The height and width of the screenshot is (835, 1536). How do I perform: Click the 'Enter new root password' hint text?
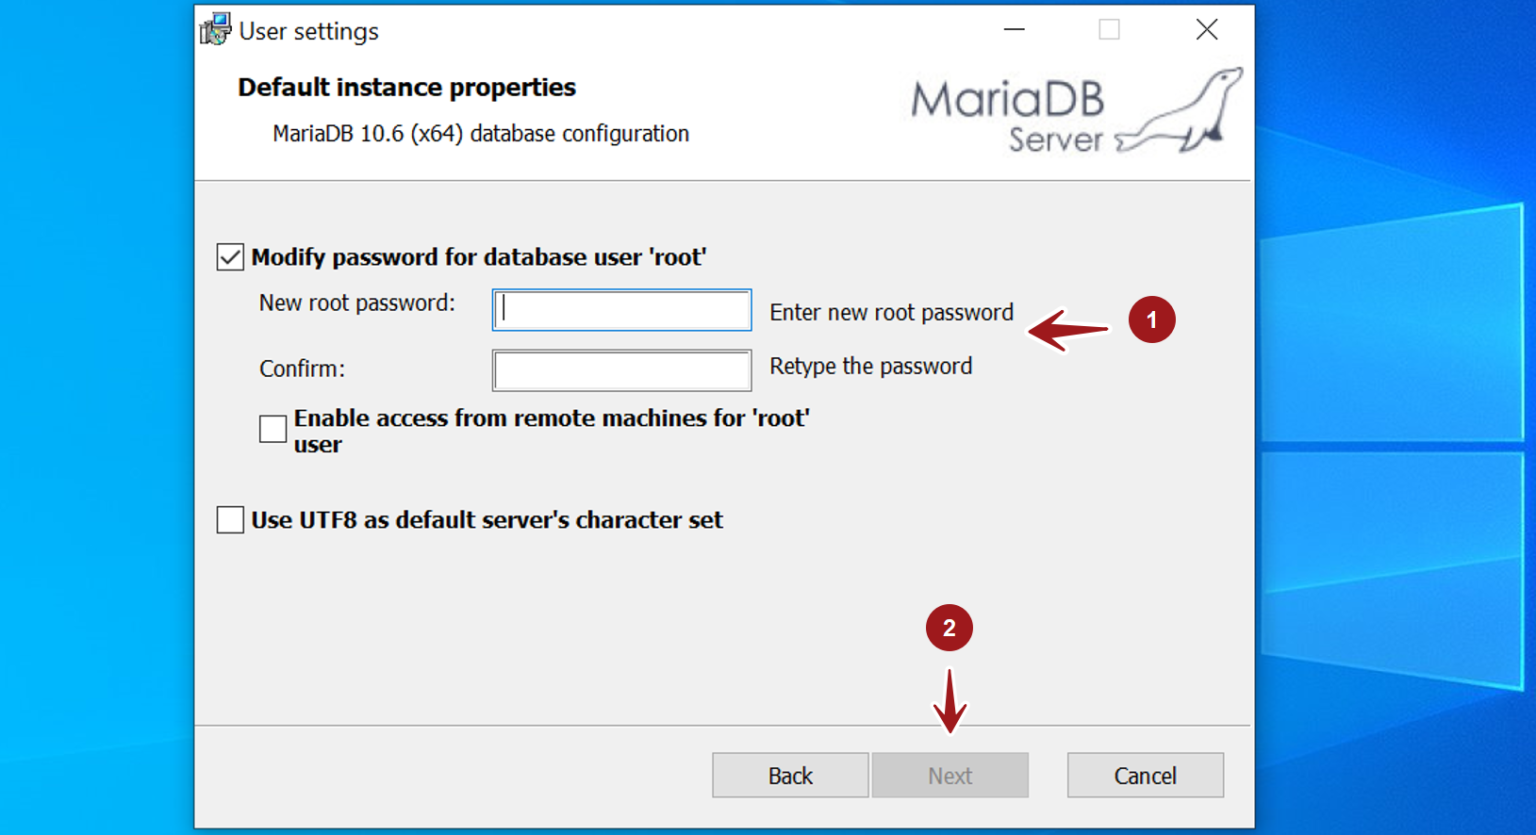pyautogui.click(x=891, y=312)
